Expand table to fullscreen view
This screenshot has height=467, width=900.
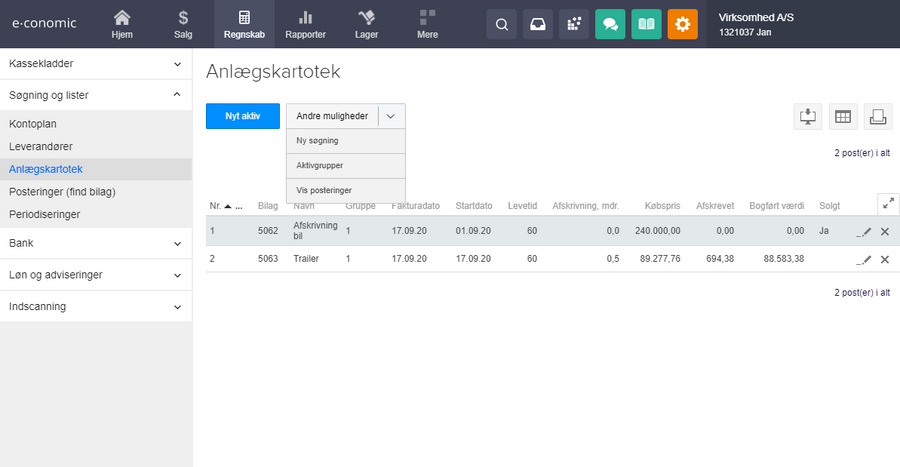point(888,204)
